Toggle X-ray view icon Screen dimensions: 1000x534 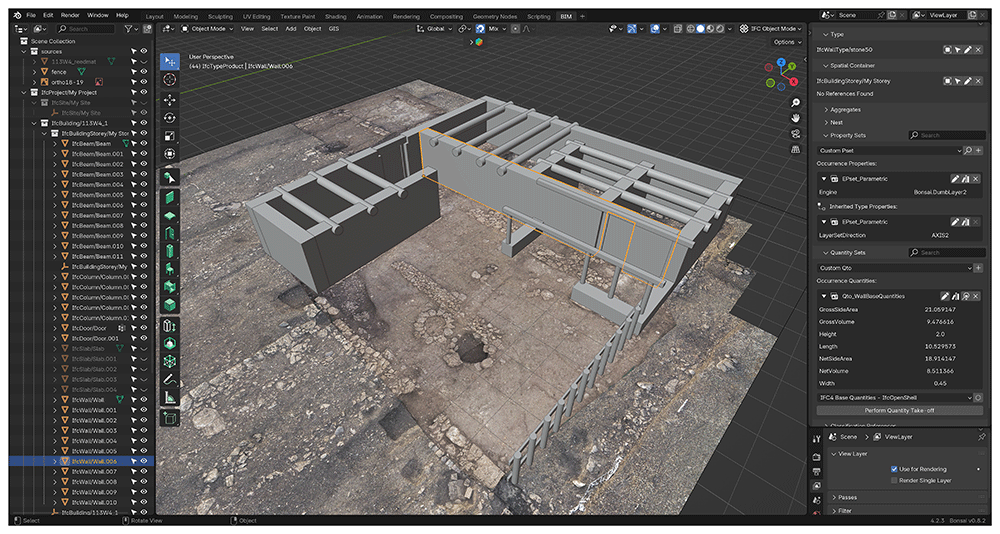[677, 29]
